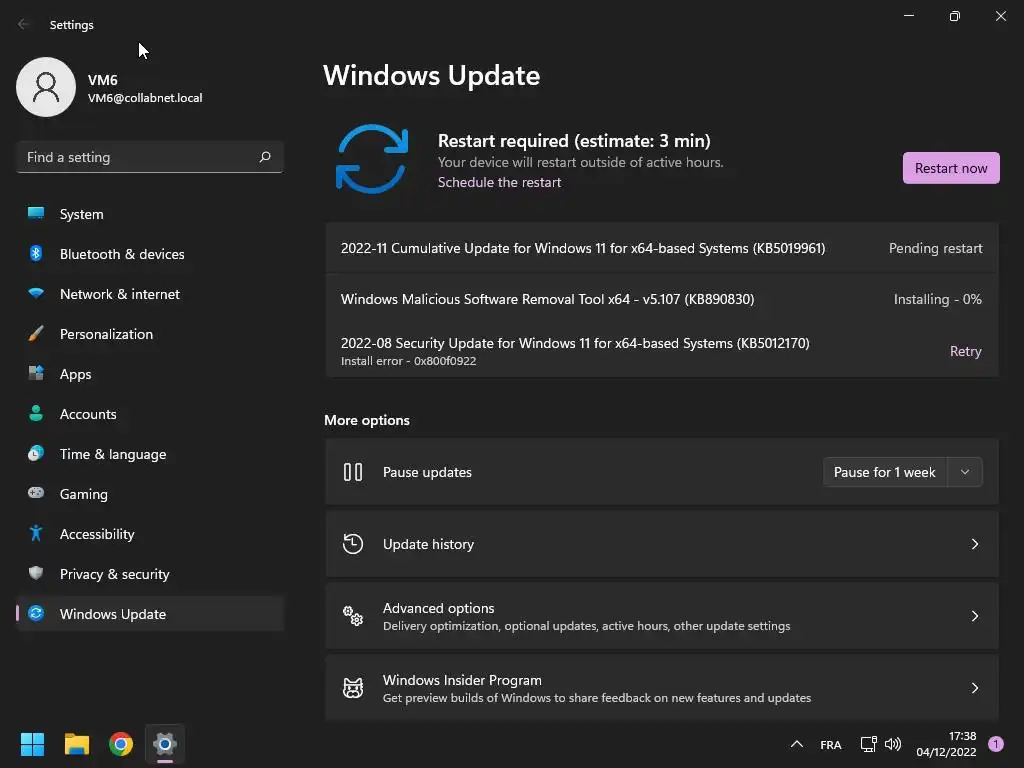Screen dimensions: 1024x768
Task: Open the Network & internet section
Action: [120, 294]
